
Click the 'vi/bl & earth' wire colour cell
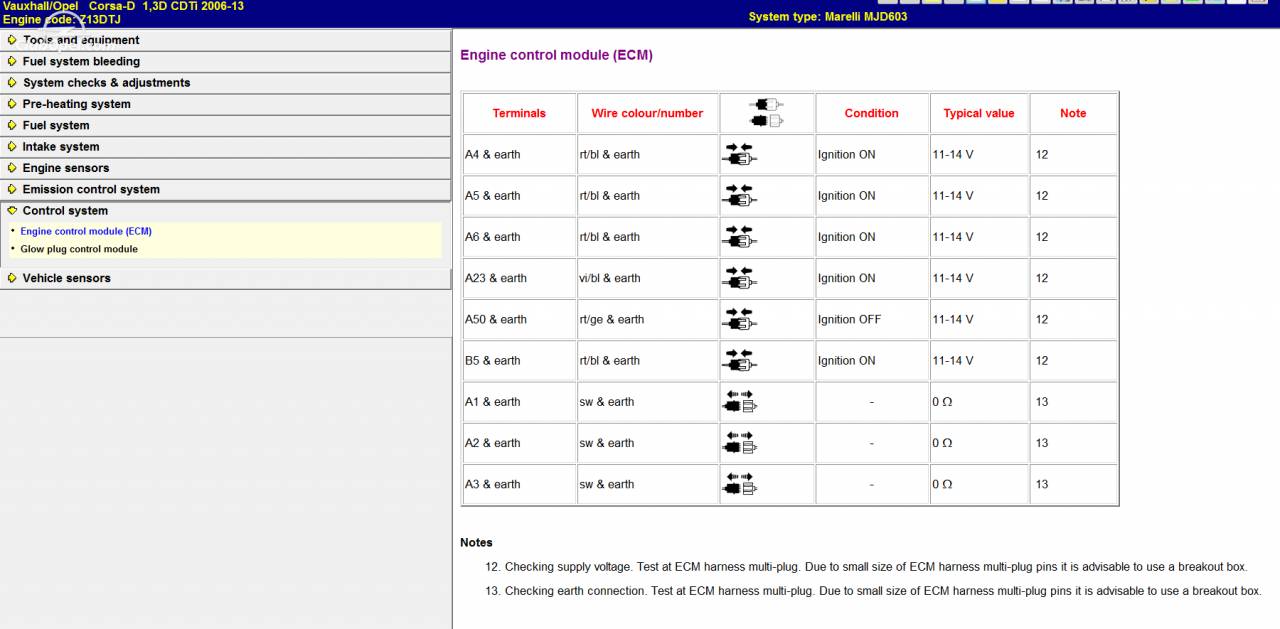pyautogui.click(x=647, y=278)
